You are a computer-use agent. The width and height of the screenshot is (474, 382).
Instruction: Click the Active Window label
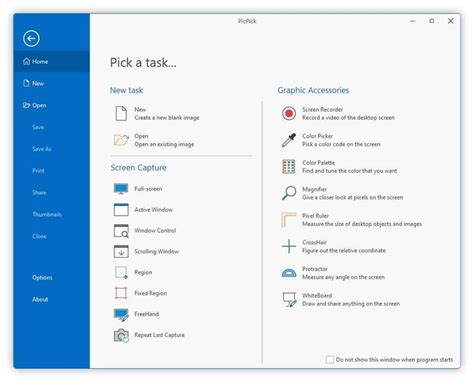154,210
